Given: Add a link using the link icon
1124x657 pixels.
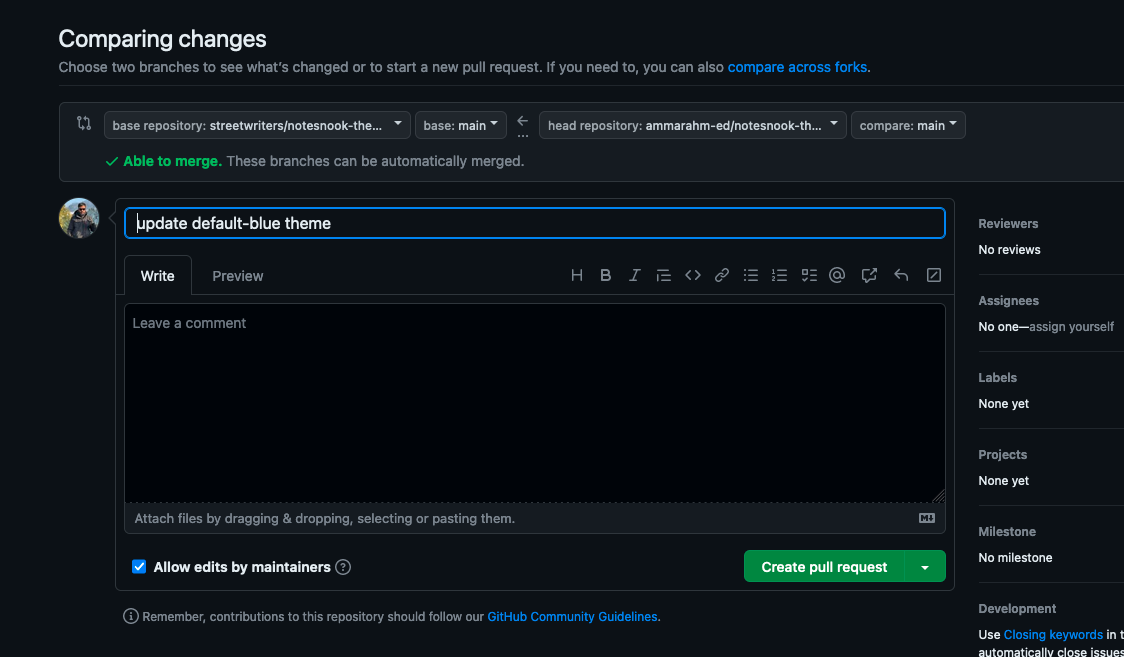Looking at the screenshot, I should [x=721, y=276].
